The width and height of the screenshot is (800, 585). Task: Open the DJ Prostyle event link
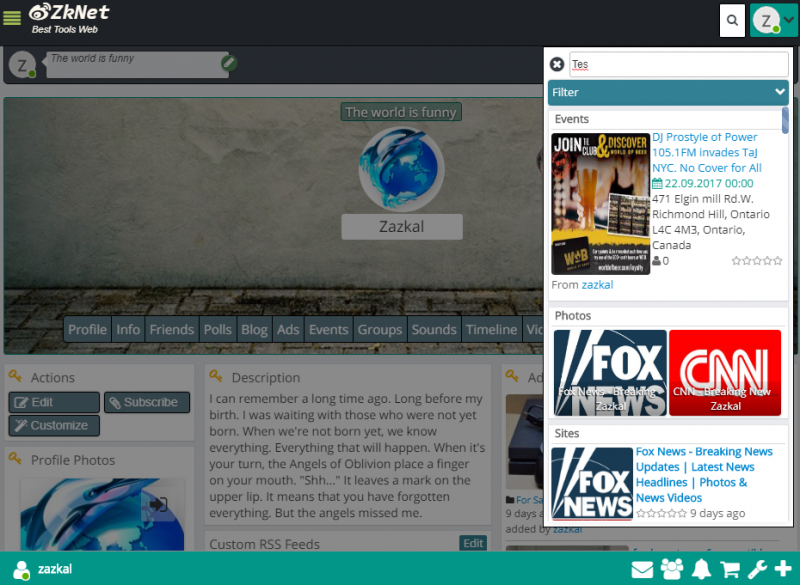coord(707,152)
